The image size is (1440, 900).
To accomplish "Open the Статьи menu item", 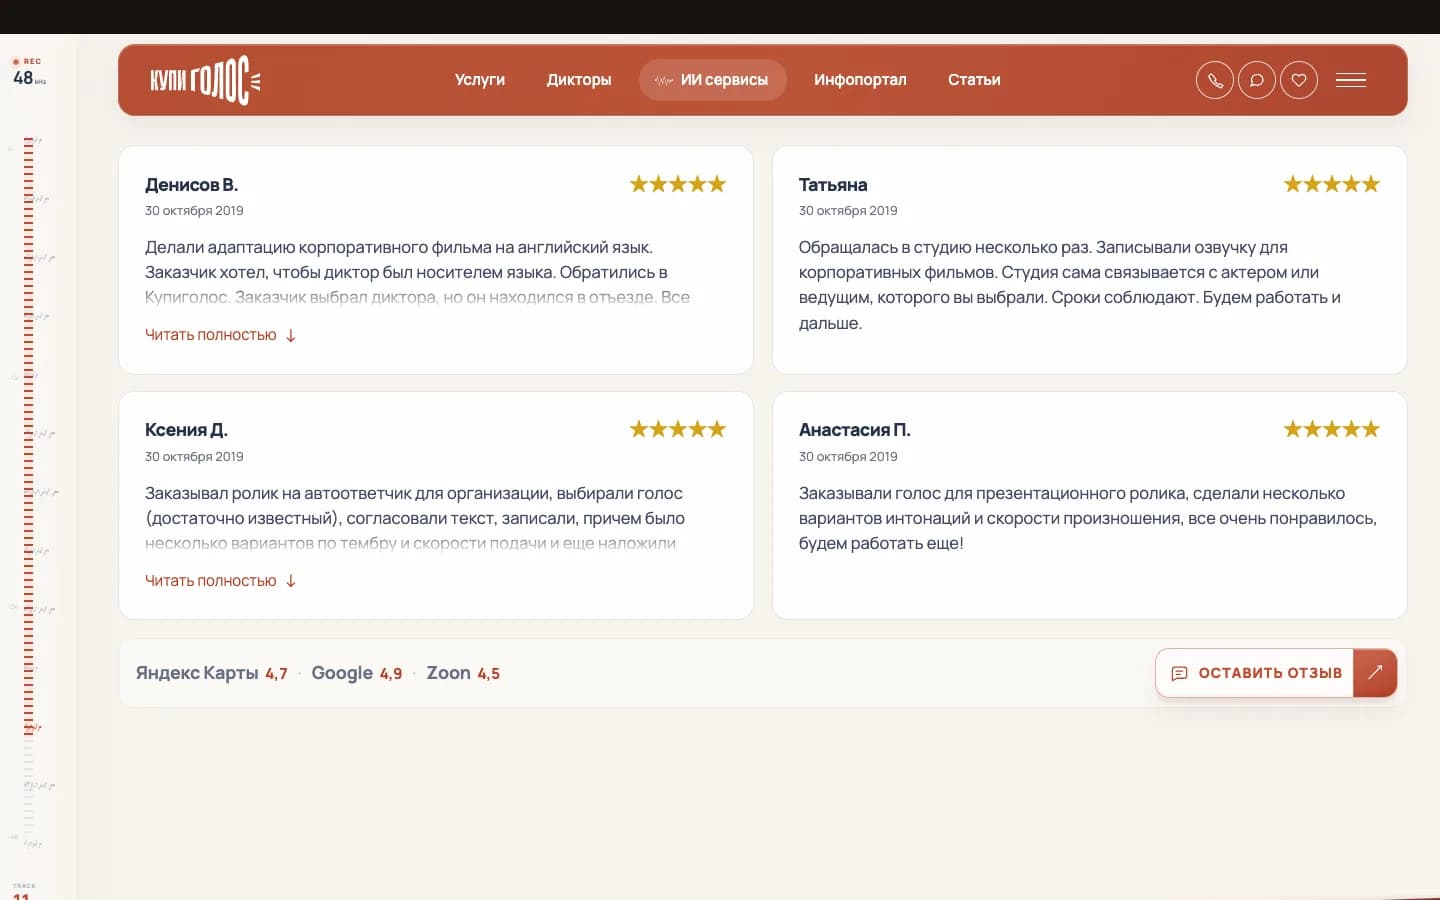I will coord(974,80).
